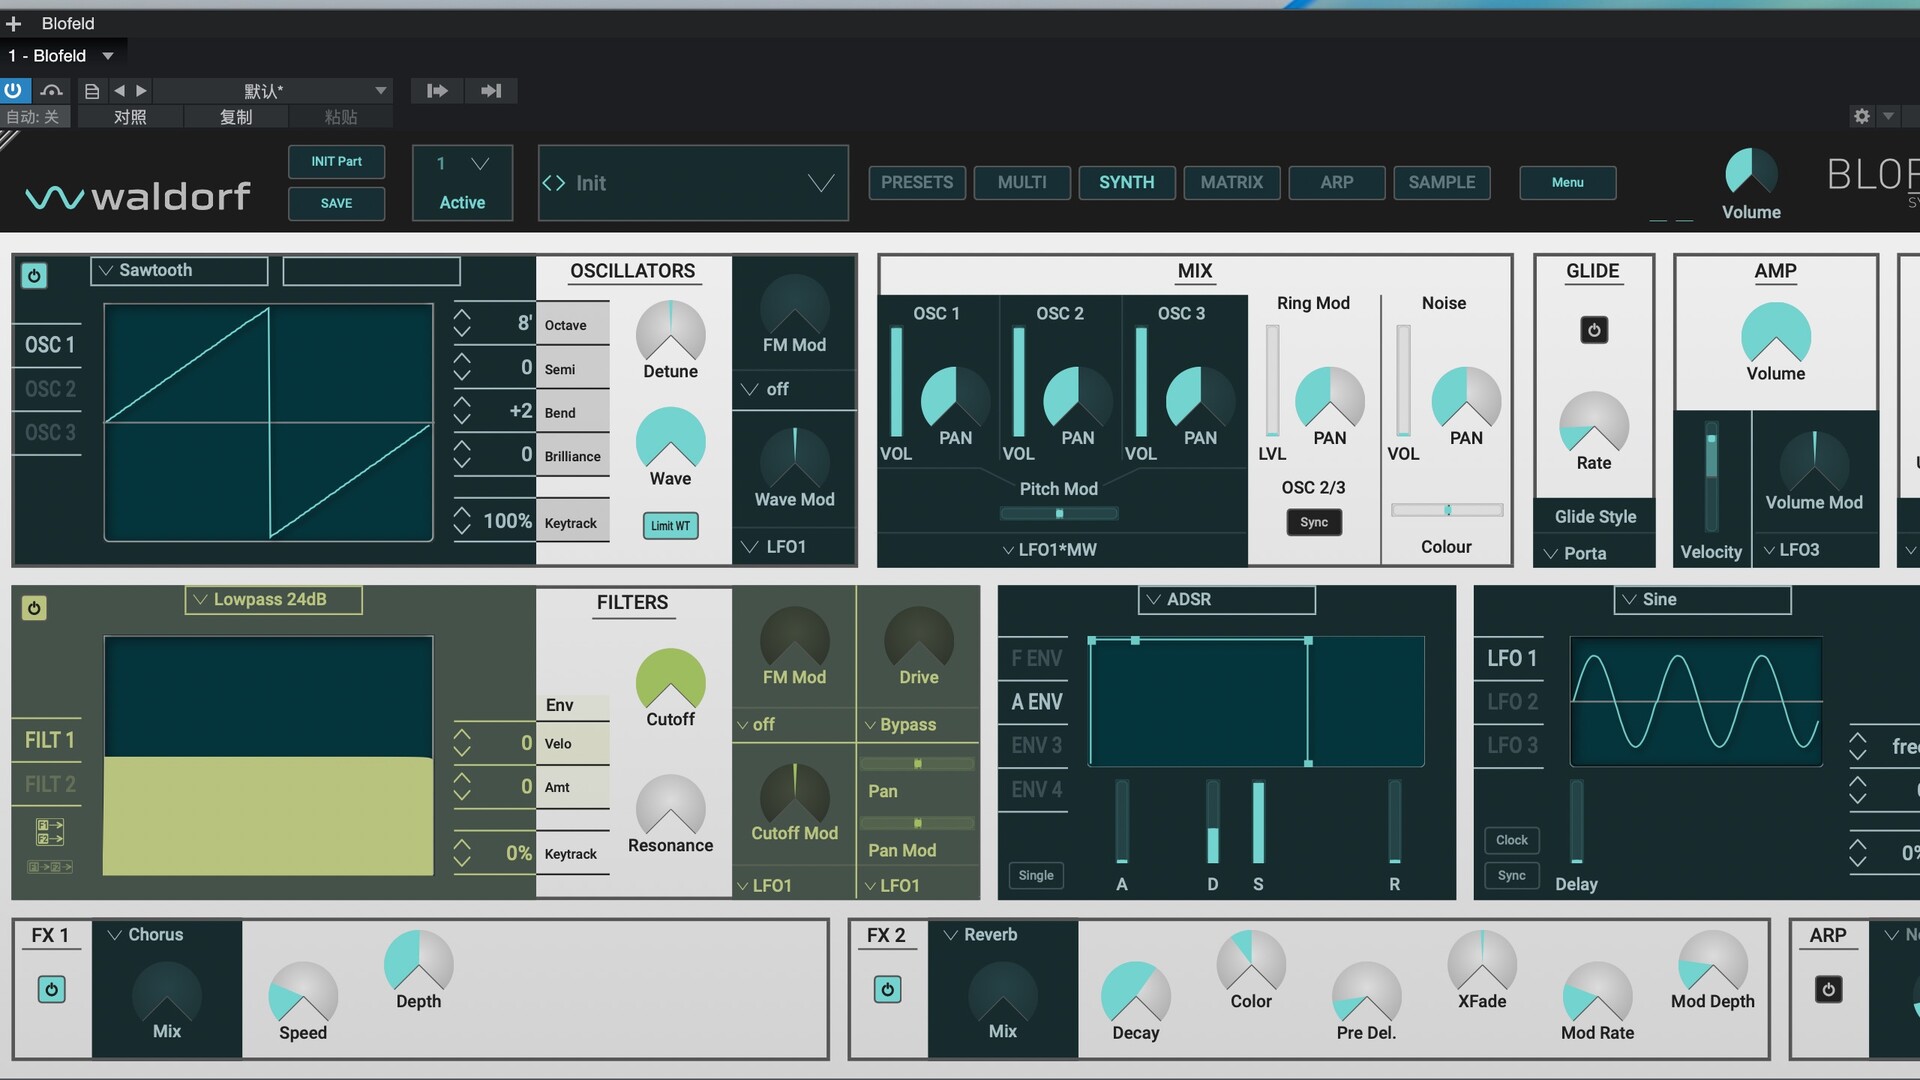
Task: Turn on the ARP power switch
Action: pyautogui.click(x=1829, y=990)
